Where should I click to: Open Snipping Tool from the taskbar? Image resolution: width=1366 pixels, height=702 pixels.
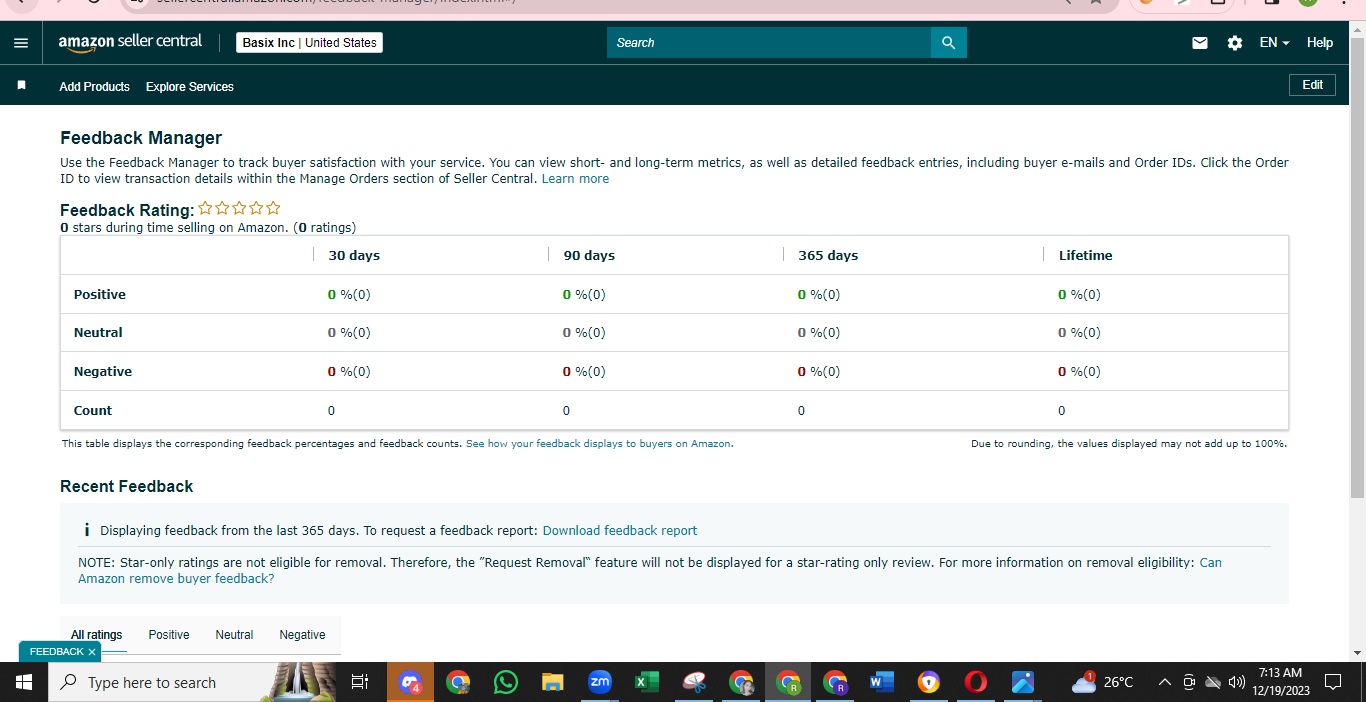694,682
